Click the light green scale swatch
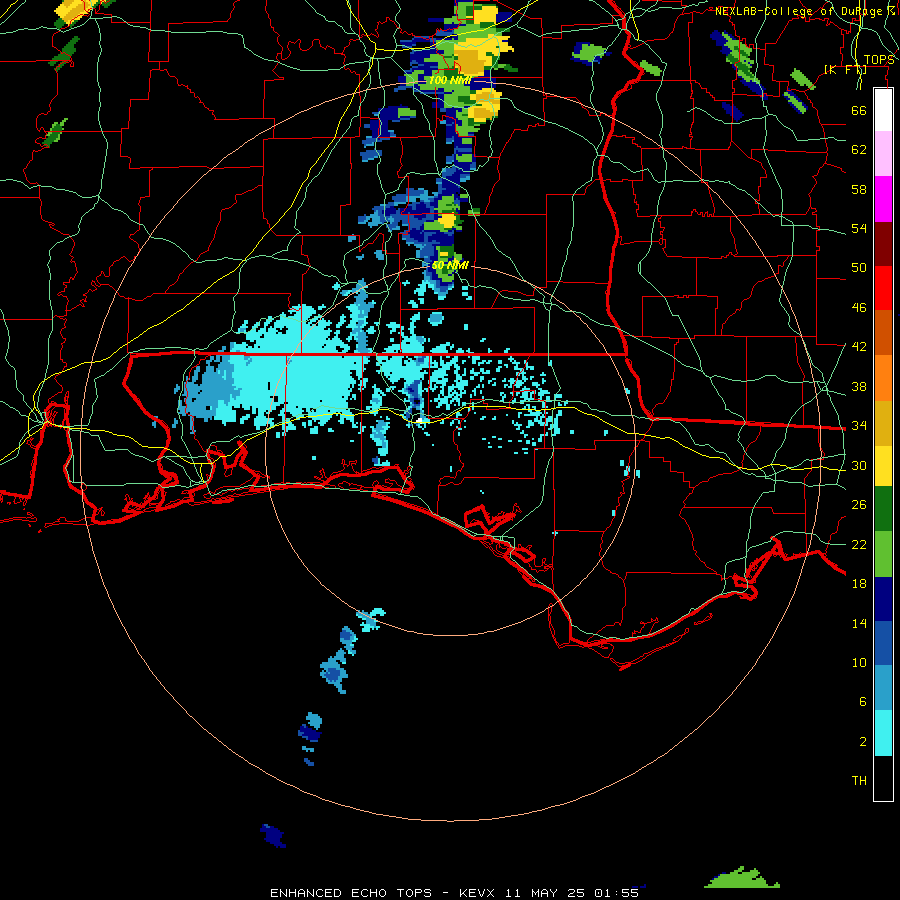 pyautogui.click(x=883, y=554)
